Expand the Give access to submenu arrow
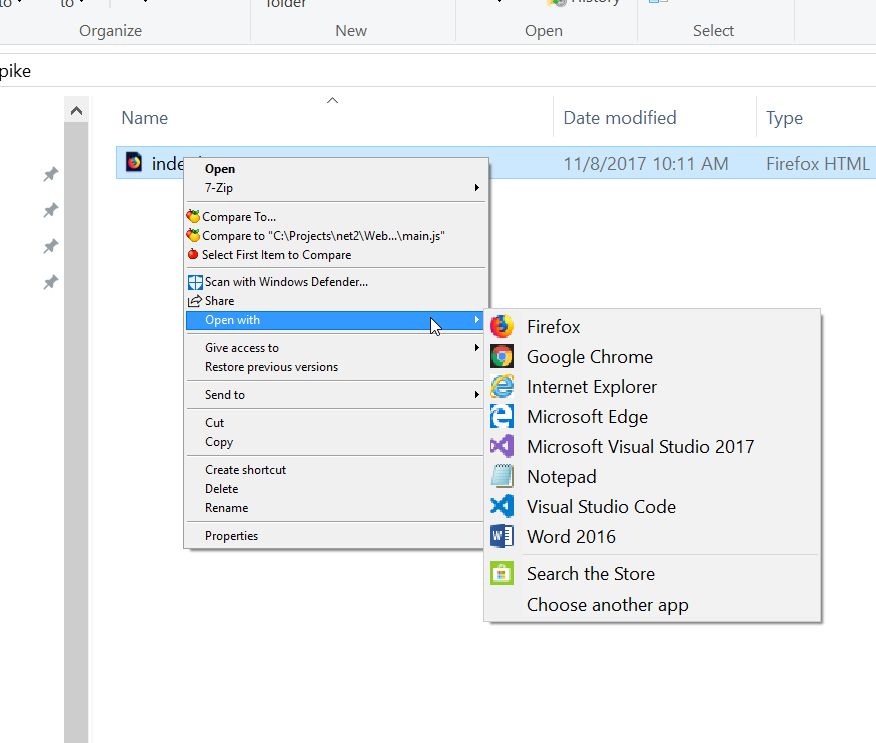 pyautogui.click(x=477, y=347)
